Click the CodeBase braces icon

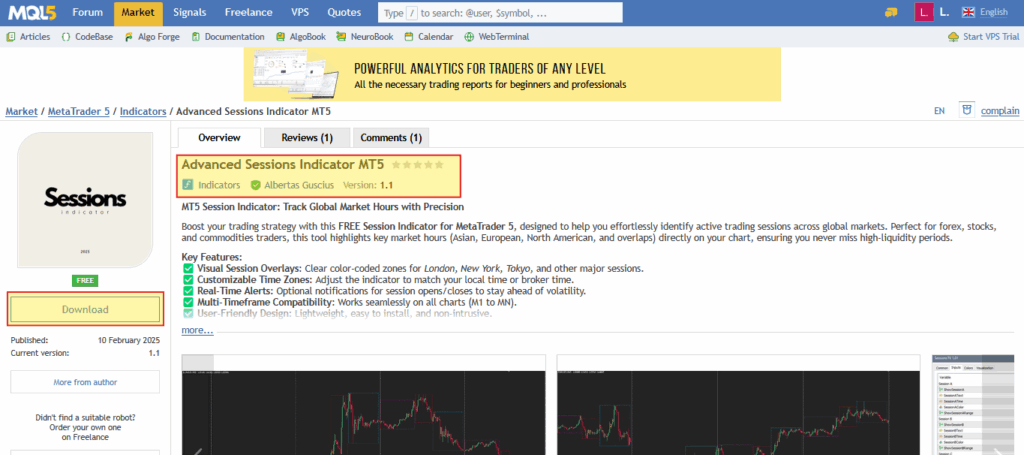66,37
